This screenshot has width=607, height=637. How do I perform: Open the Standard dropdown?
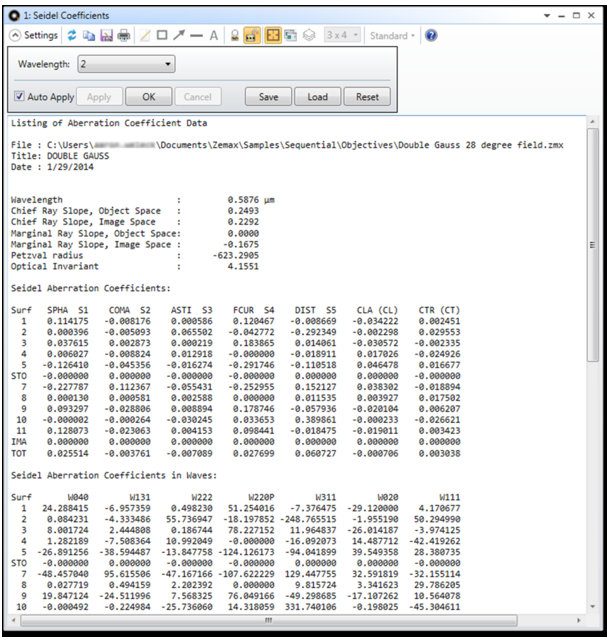pos(392,36)
